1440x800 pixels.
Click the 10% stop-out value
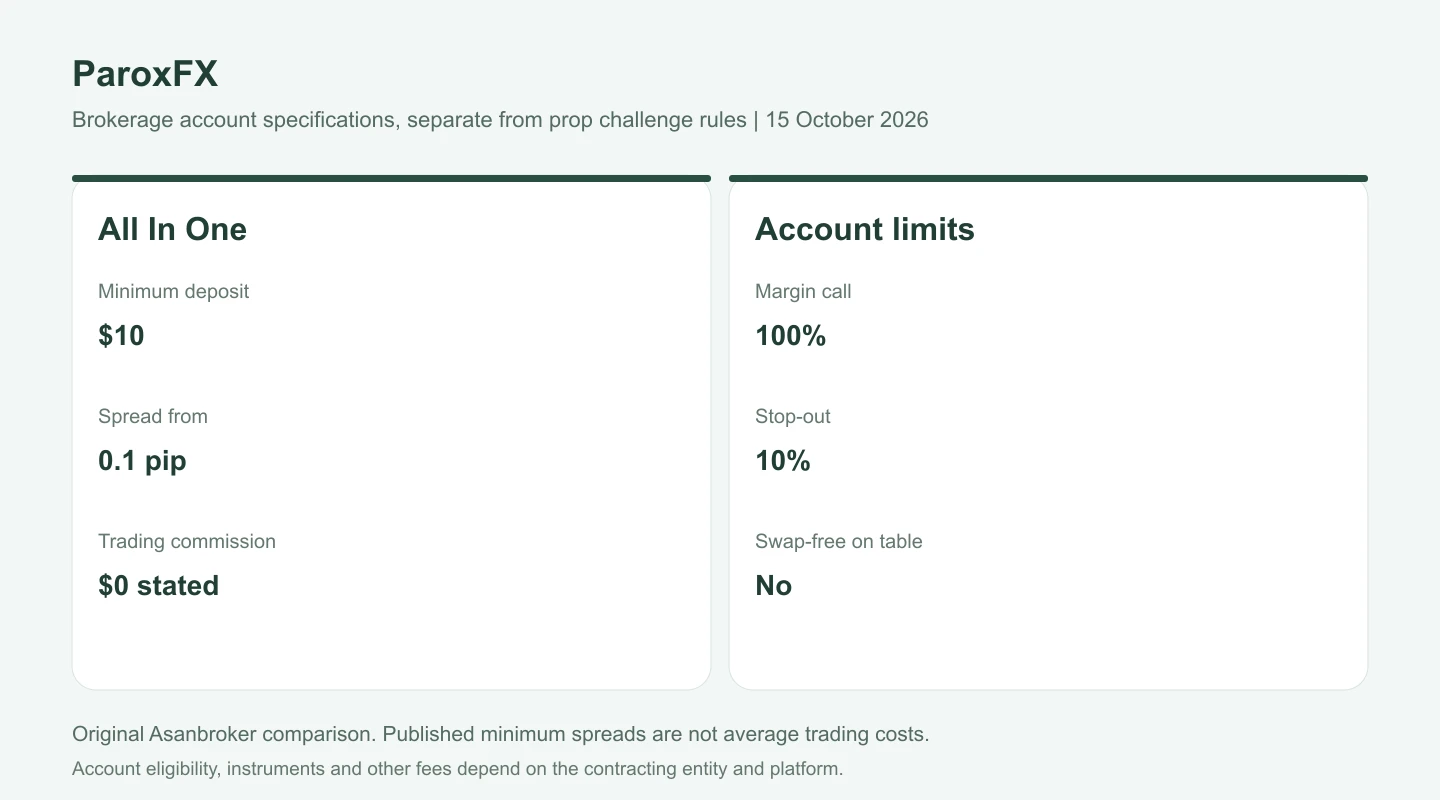[782, 460]
